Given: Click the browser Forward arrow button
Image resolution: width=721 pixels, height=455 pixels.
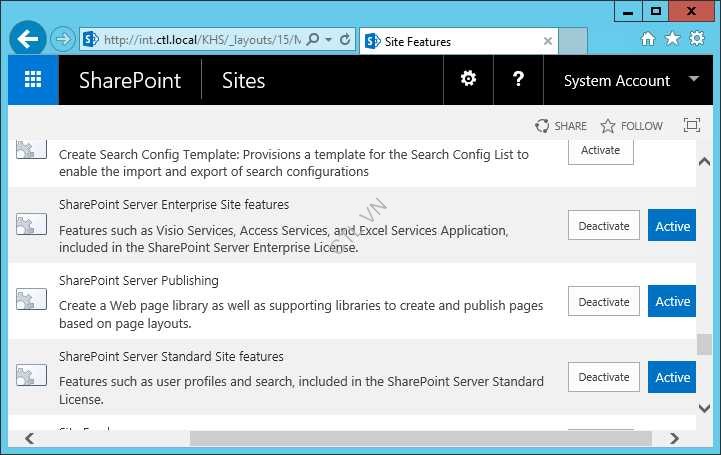Looking at the screenshot, I should coord(62,40).
